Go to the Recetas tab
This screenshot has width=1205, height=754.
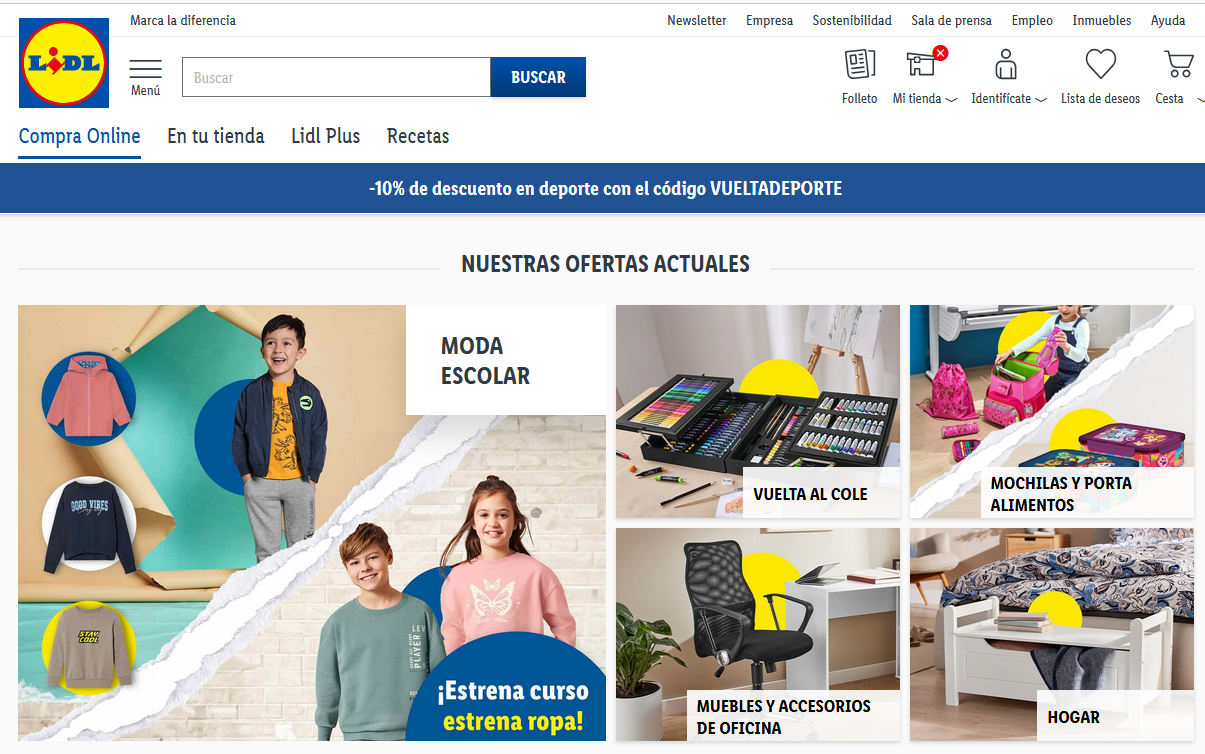pyautogui.click(x=418, y=136)
